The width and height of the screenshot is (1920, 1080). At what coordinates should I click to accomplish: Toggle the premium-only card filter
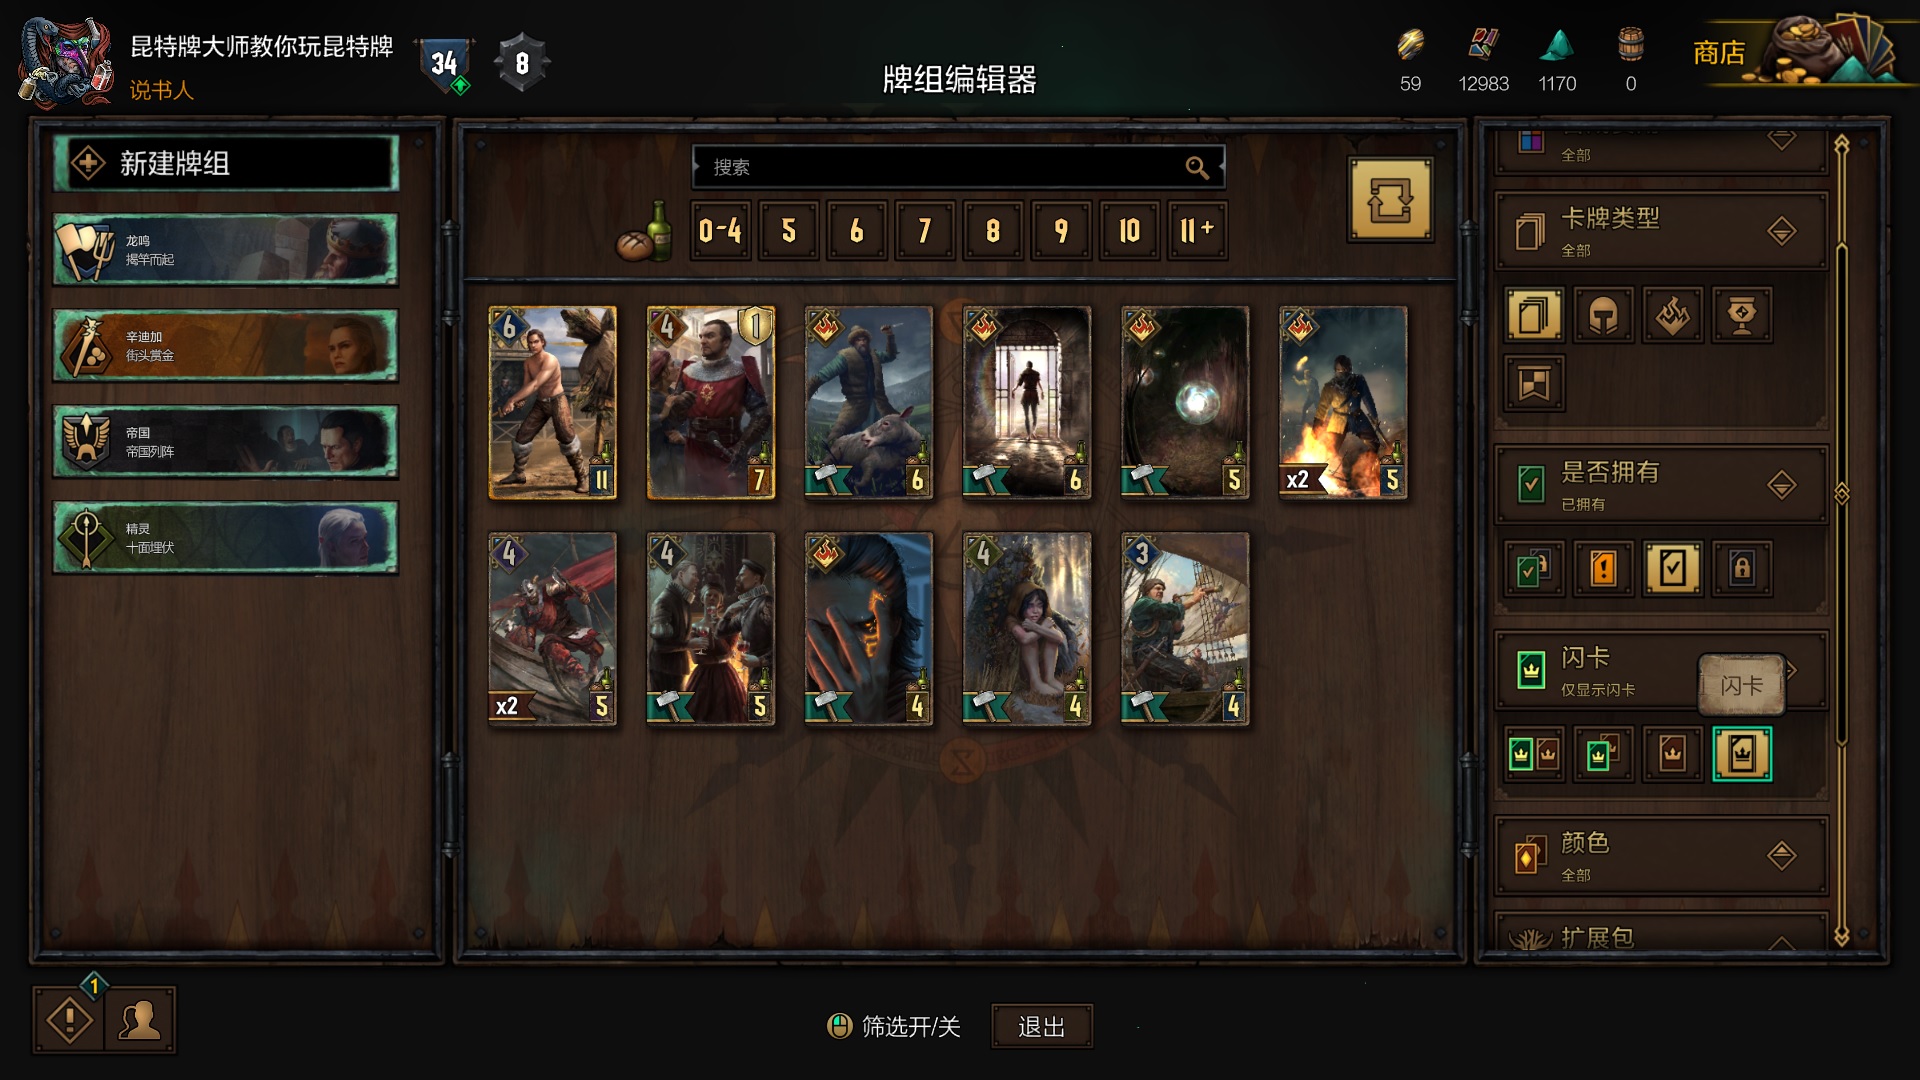(x=1742, y=754)
